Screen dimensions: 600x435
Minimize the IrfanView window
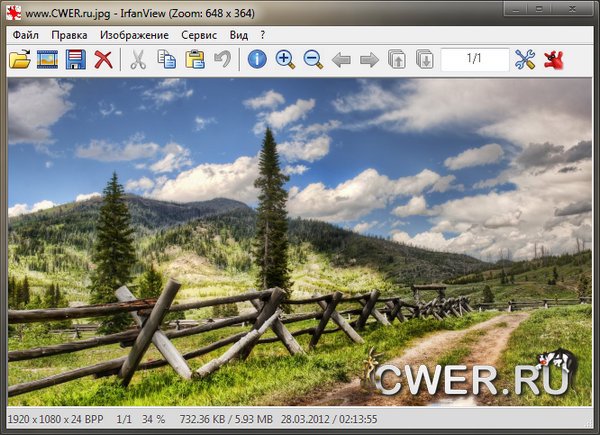tap(516, 9)
